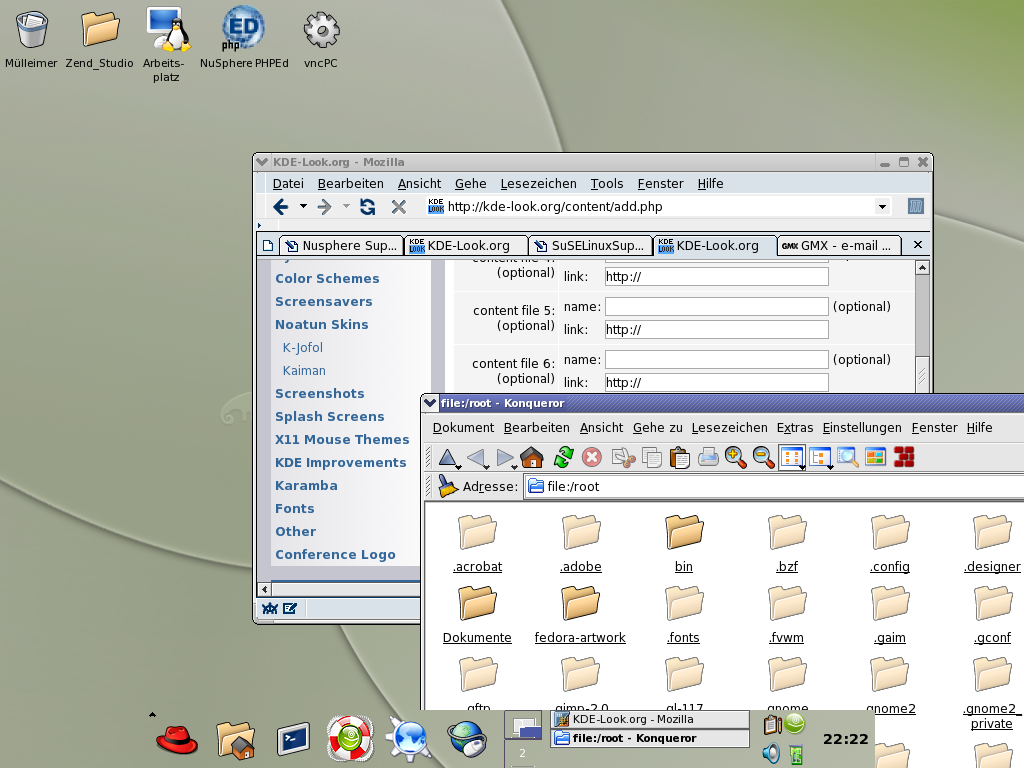Launch the terminal icon in the panel
The image size is (1024, 768).
point(293,740)
